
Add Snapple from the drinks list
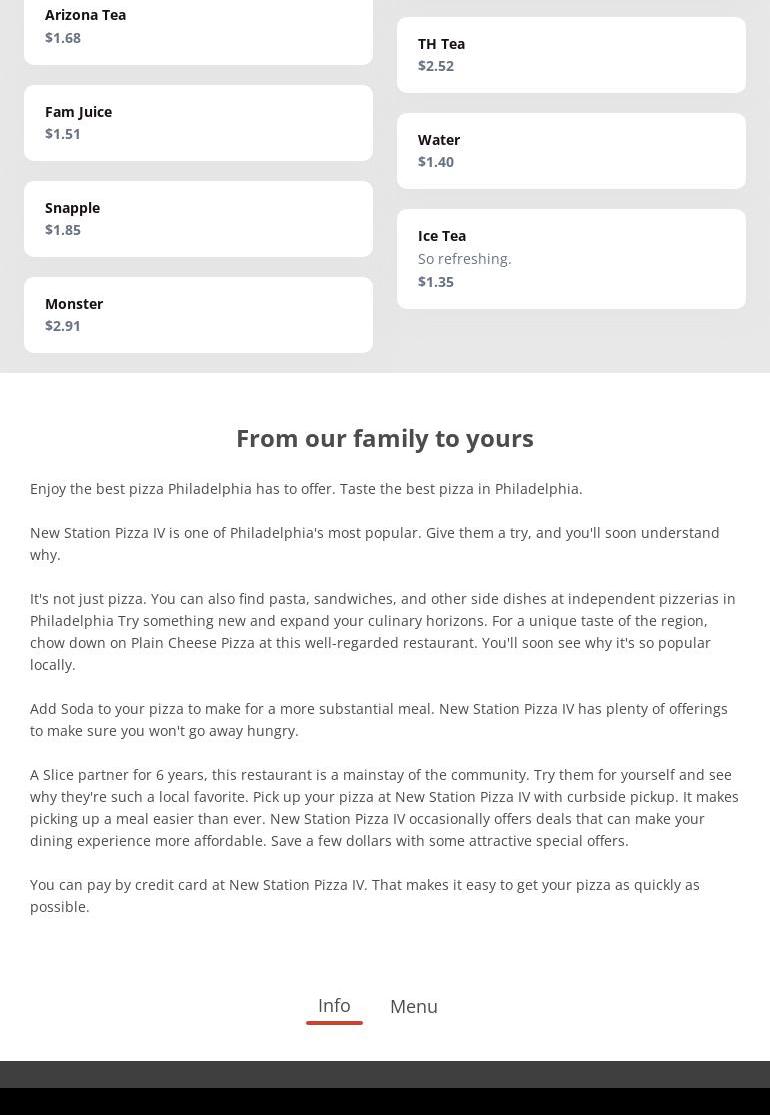coord(198,219)
